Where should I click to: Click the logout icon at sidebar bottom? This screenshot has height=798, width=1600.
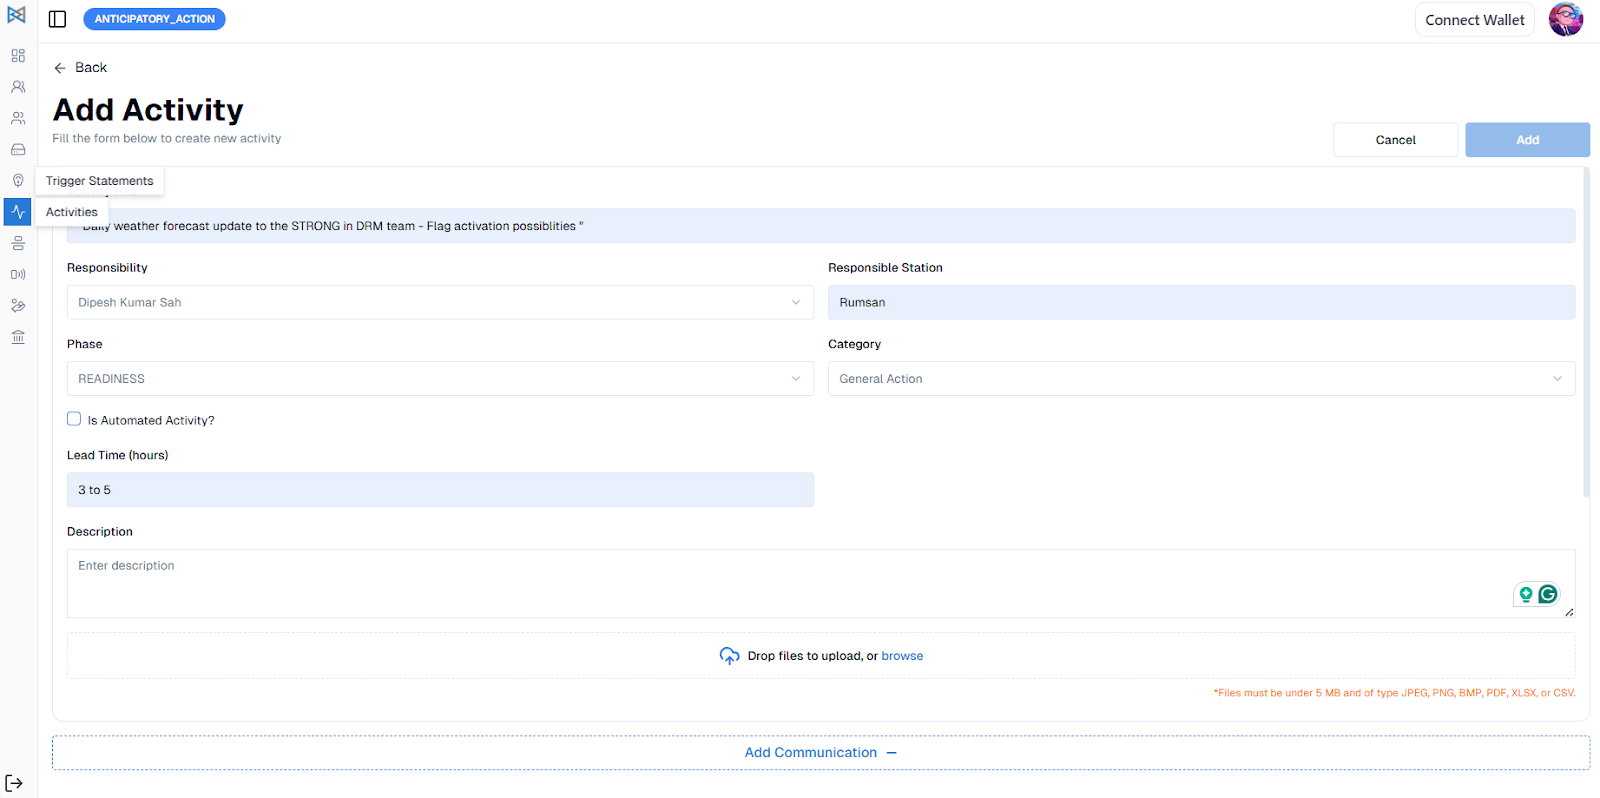click(14, 783)
